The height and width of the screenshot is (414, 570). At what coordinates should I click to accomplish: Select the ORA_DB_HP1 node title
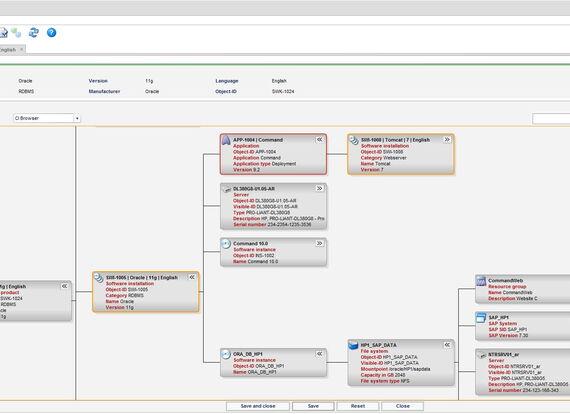pos(248,354)
